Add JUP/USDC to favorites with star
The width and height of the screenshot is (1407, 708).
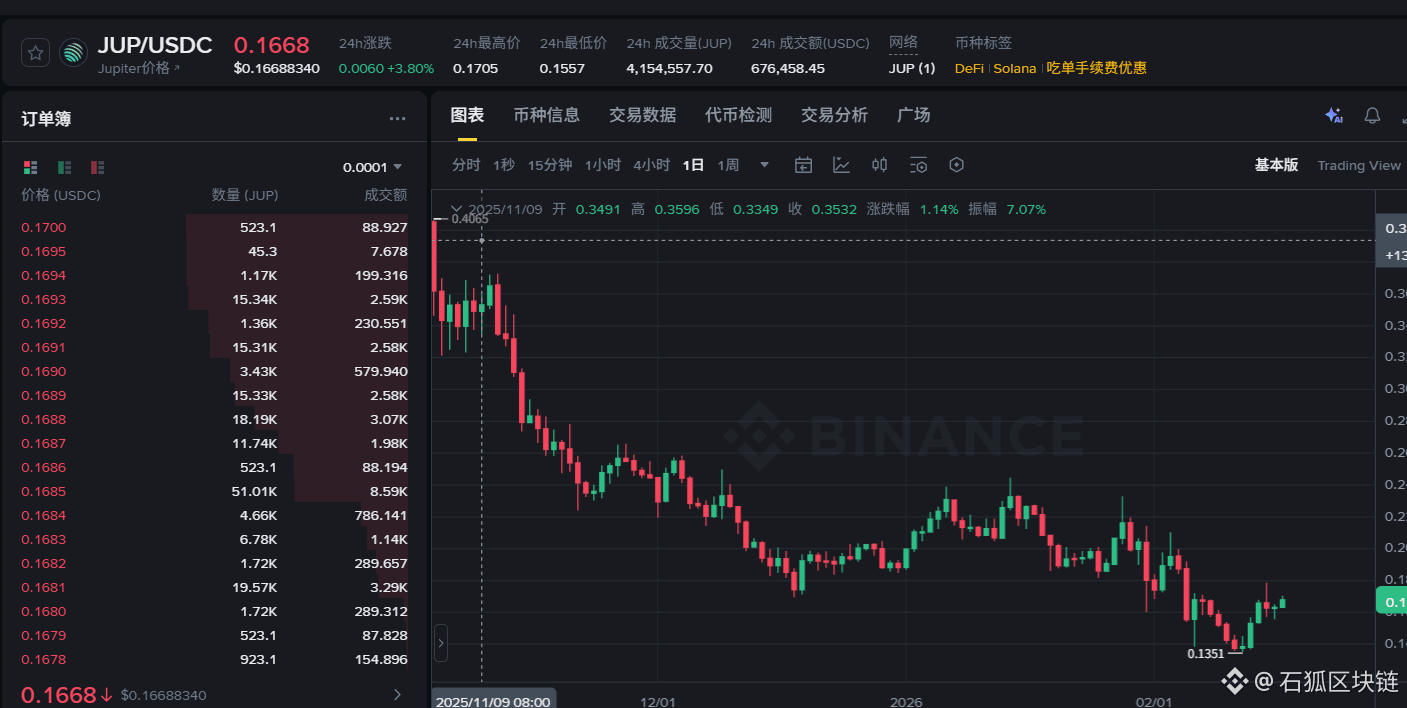(x=36, y=53)
